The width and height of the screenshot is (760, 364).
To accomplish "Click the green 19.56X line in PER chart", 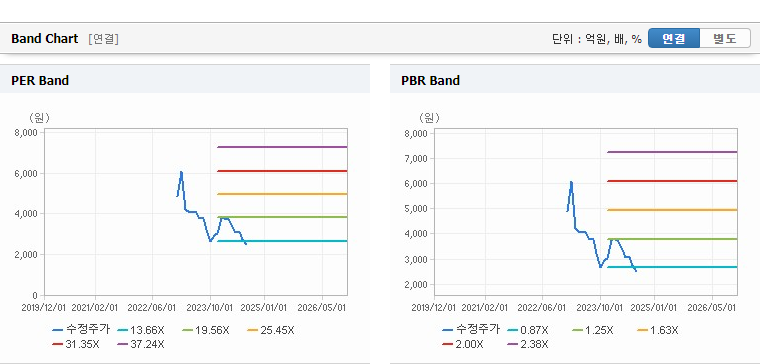I will pos(283,217).
